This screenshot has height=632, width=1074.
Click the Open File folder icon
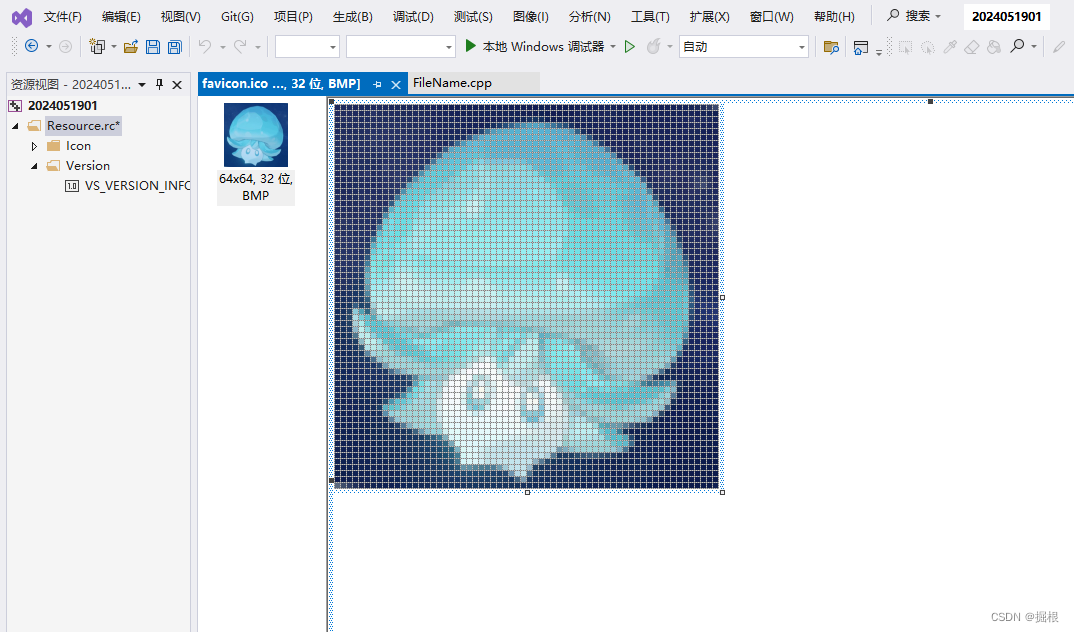[131, 47]
